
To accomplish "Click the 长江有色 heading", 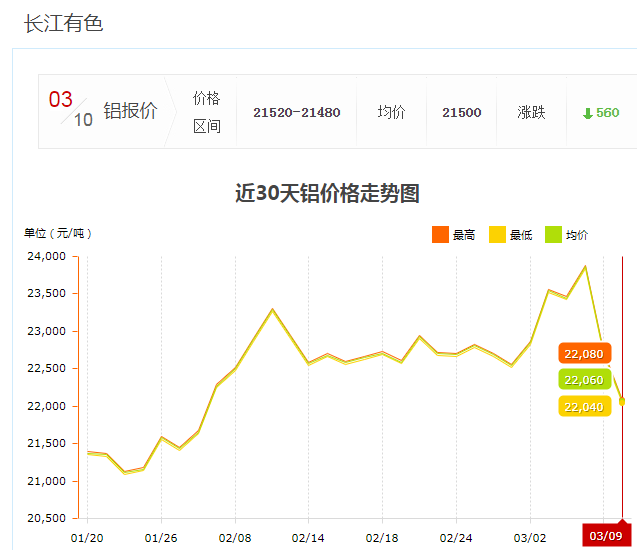I will click(x=64, y=23).
